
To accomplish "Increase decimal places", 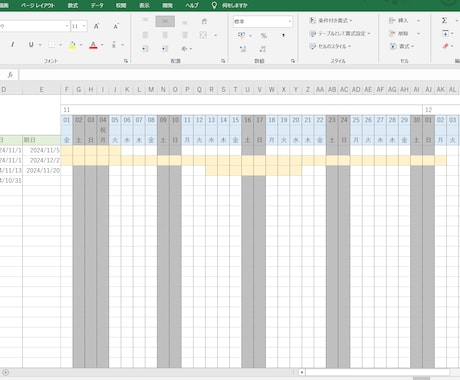I will tap(243, 49).
